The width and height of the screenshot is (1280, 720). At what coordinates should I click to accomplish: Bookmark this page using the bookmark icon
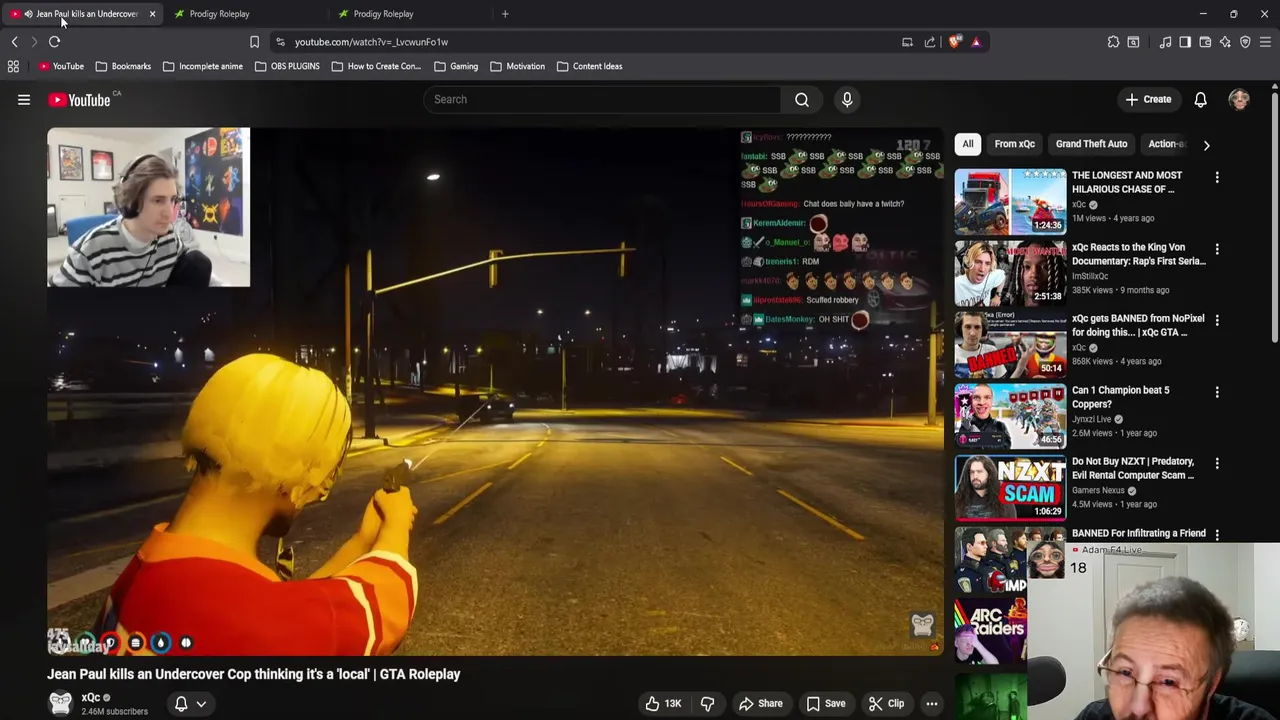pyautogui.click(x=254, y=42)
